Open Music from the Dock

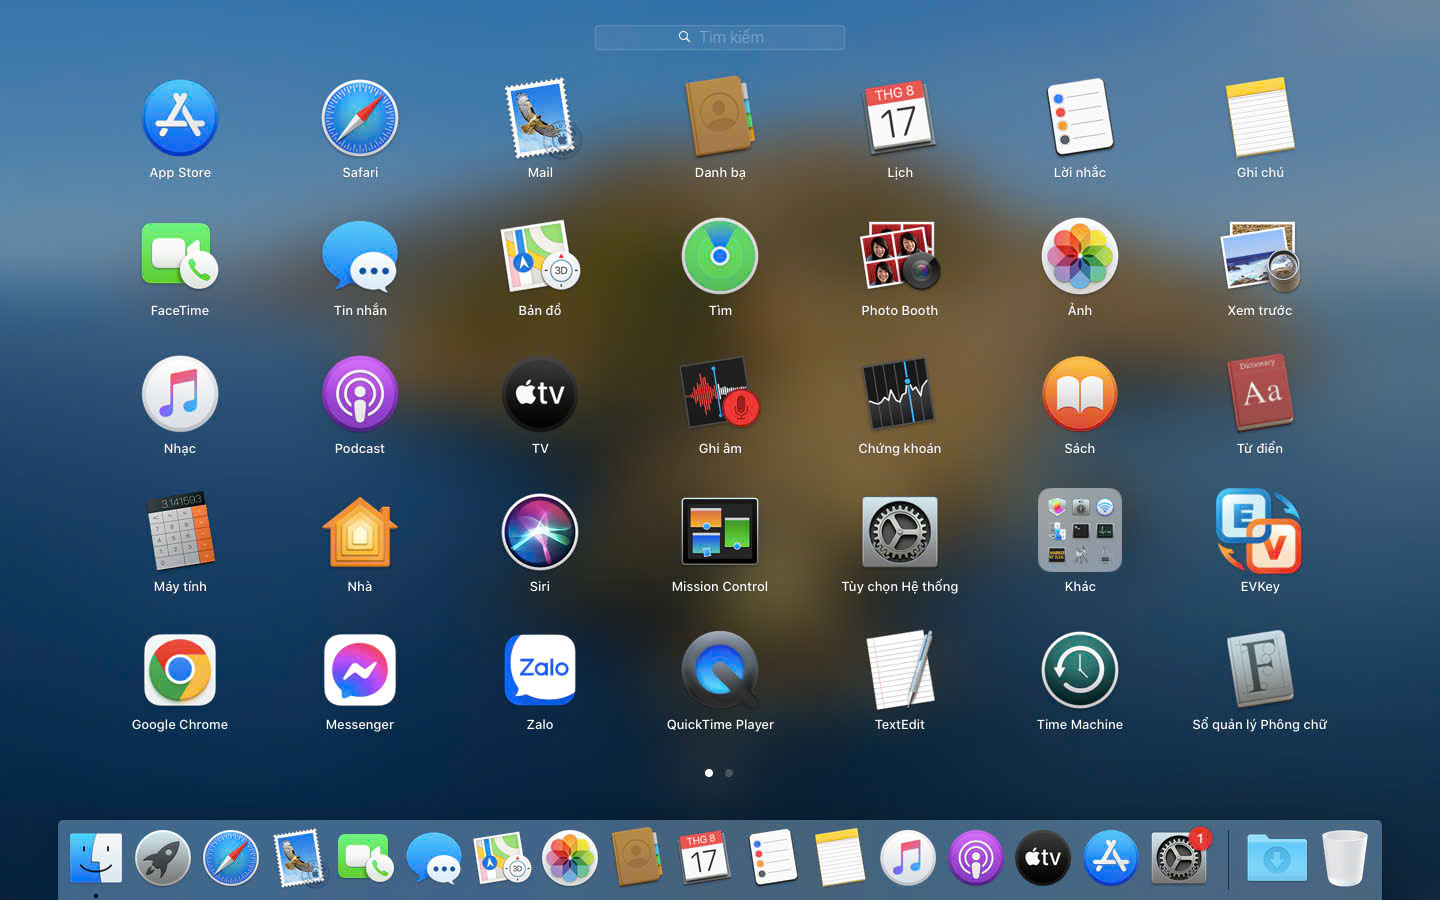pos(908,858)
